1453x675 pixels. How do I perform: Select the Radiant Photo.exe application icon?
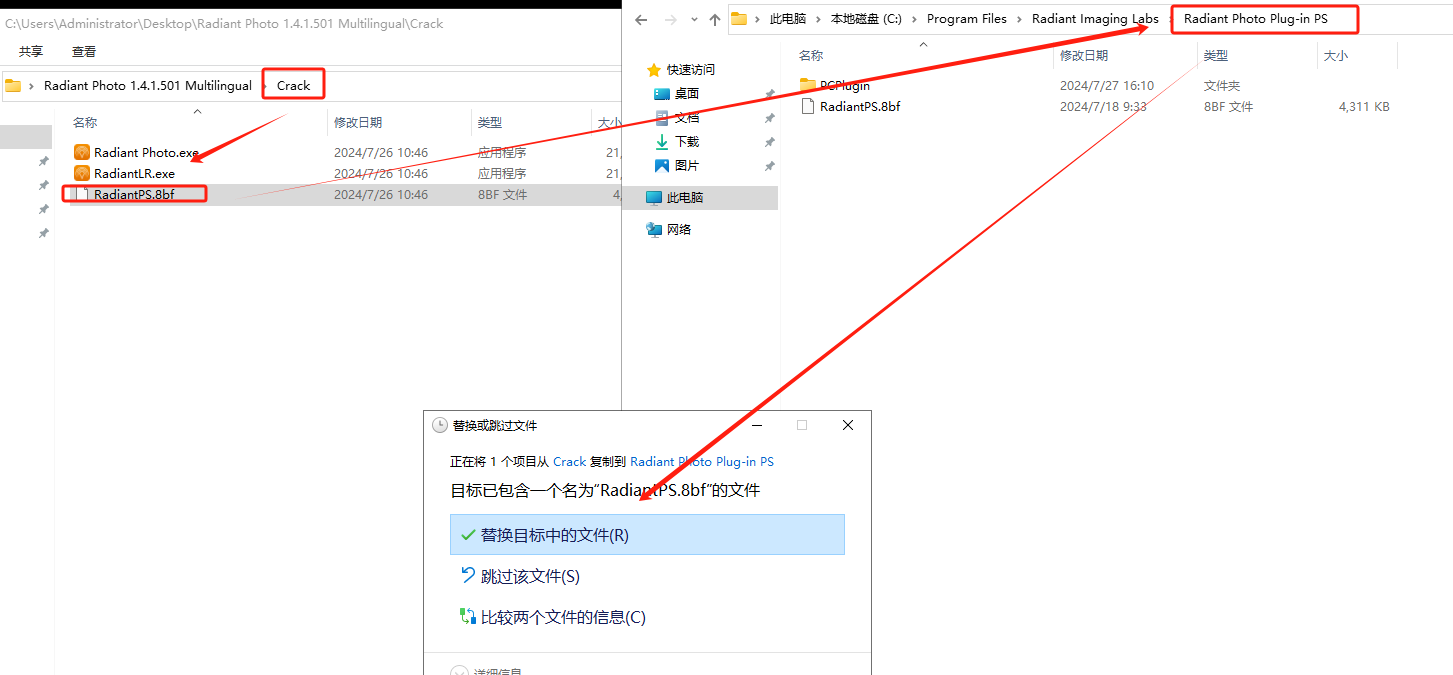pos(82,153)
